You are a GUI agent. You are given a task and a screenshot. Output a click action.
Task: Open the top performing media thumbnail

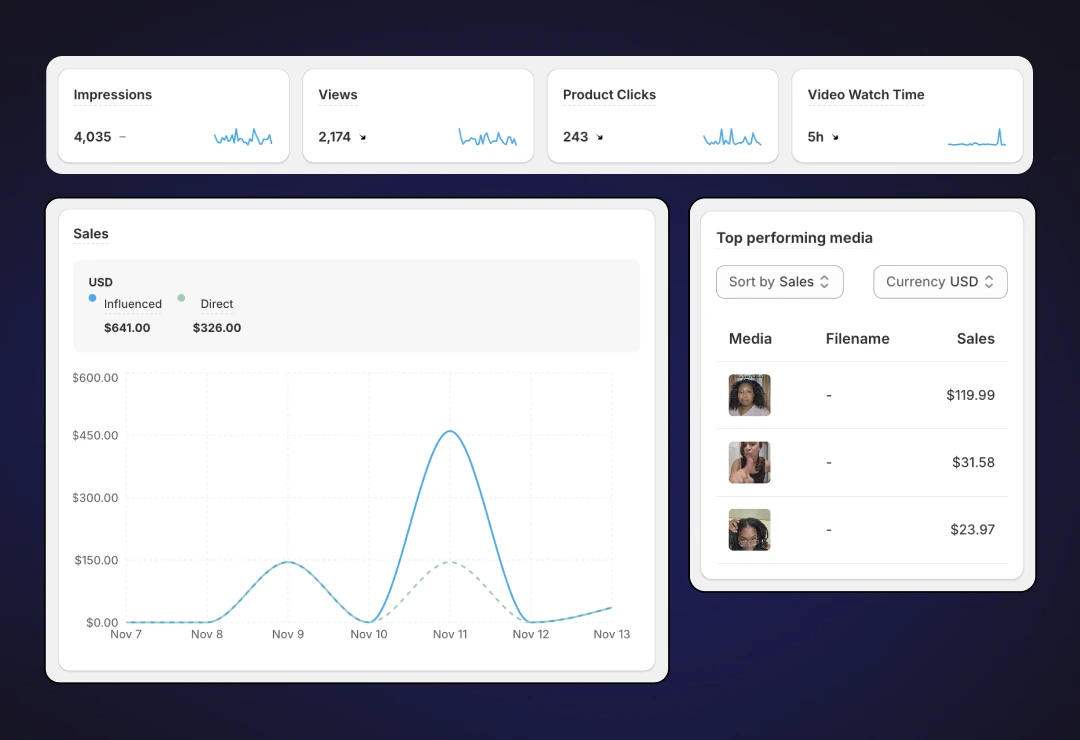tap(749, 395)
